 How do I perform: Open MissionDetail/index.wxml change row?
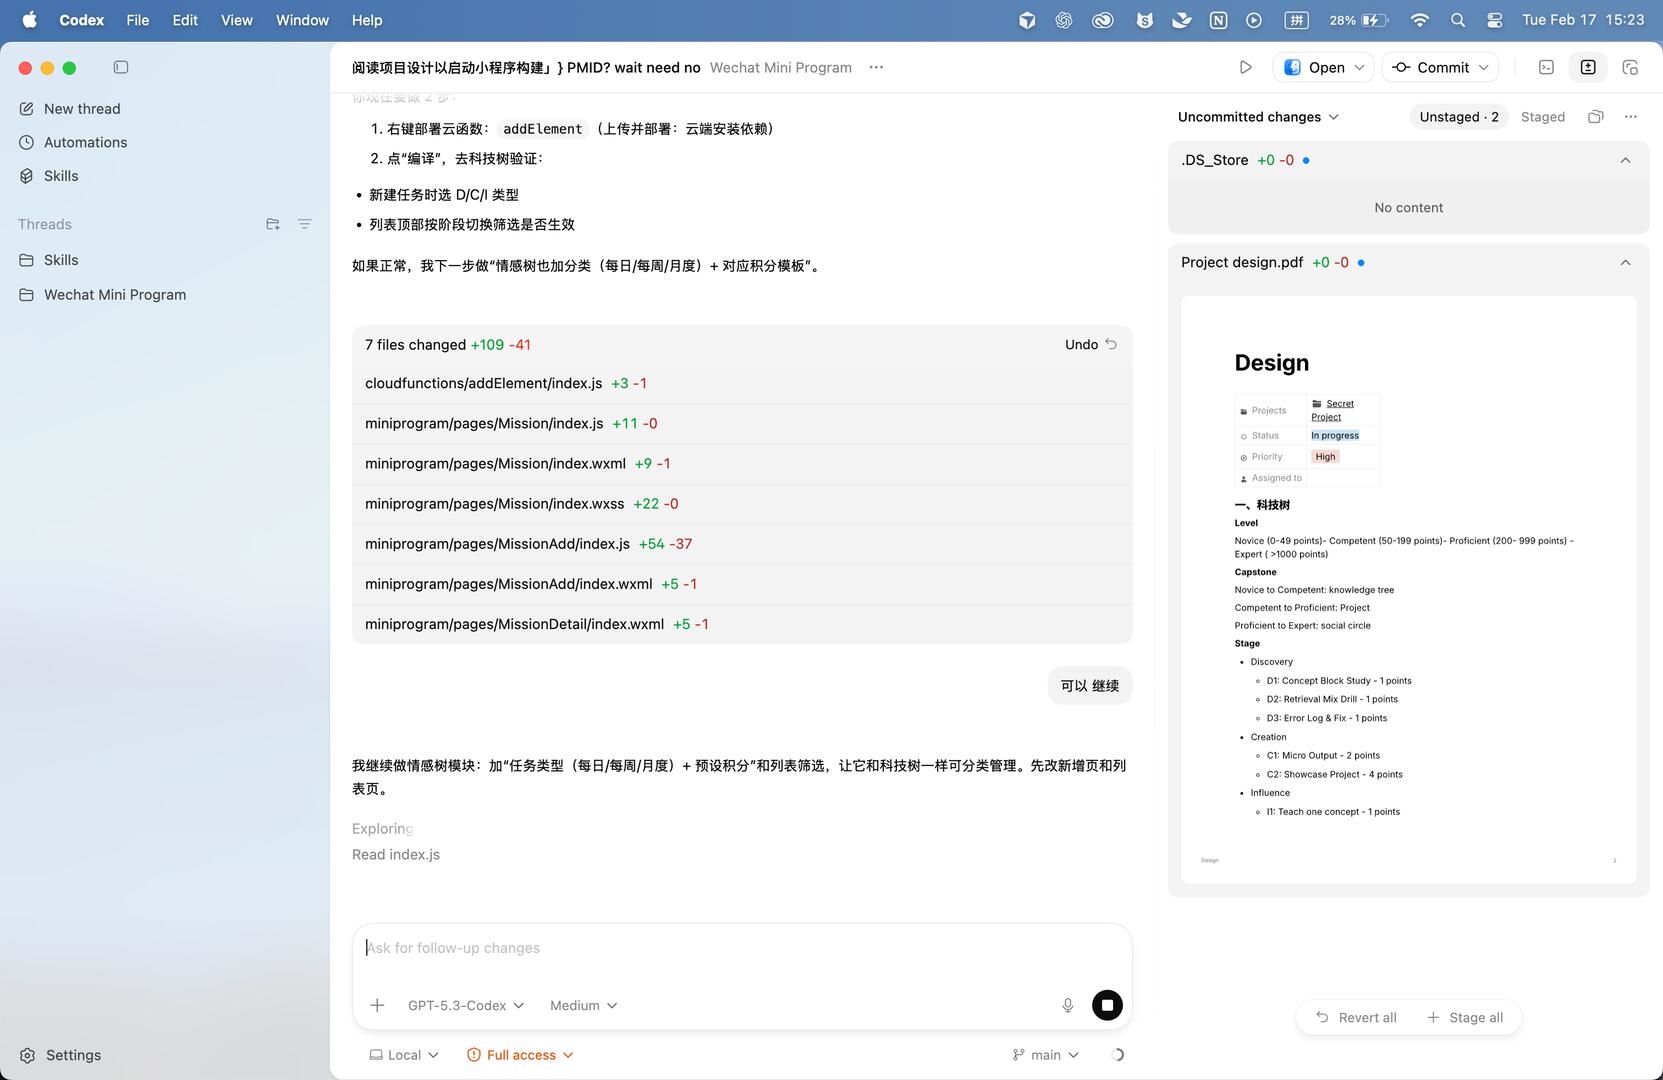click(742, 624)
